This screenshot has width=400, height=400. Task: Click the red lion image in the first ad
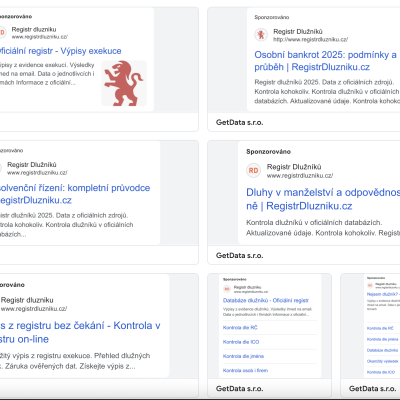coord(124,83)
